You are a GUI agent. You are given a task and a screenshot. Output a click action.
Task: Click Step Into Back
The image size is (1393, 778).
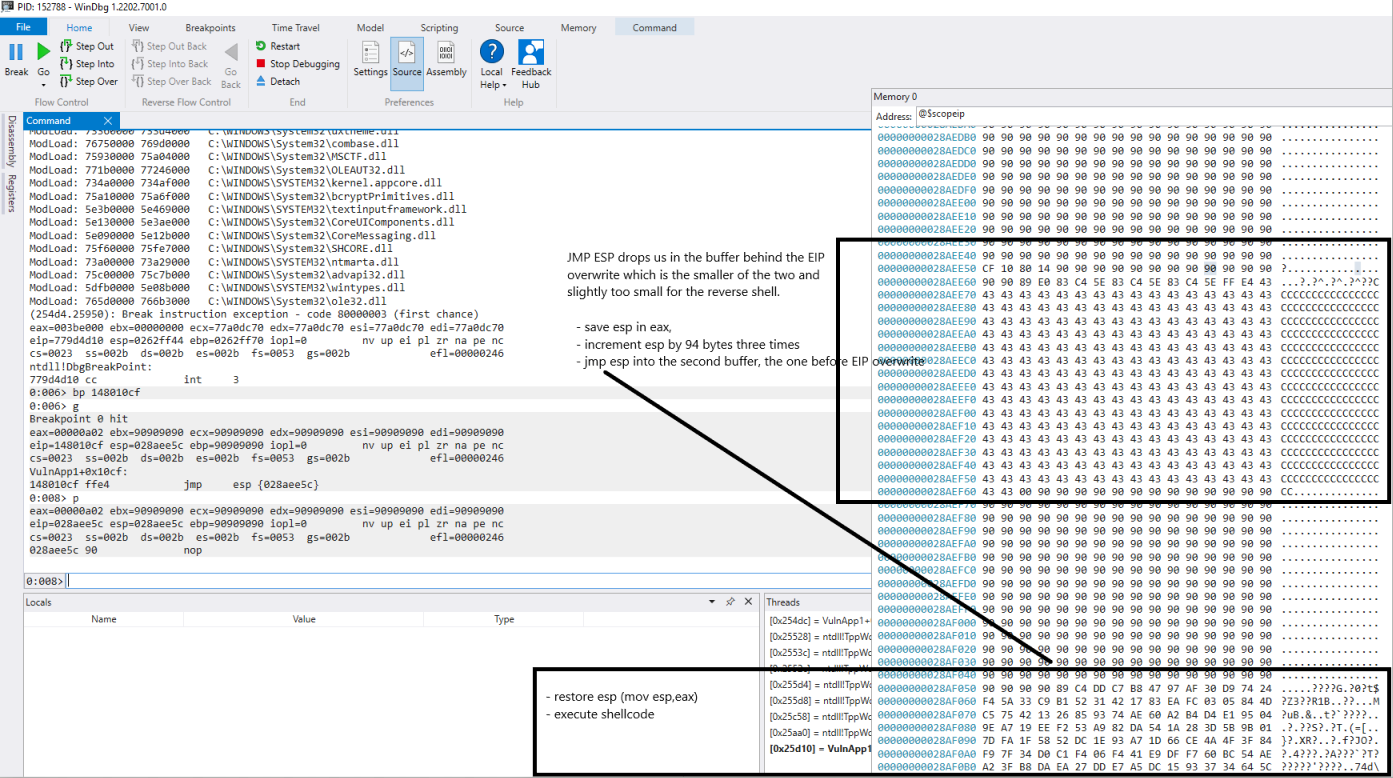pos(168,64)
